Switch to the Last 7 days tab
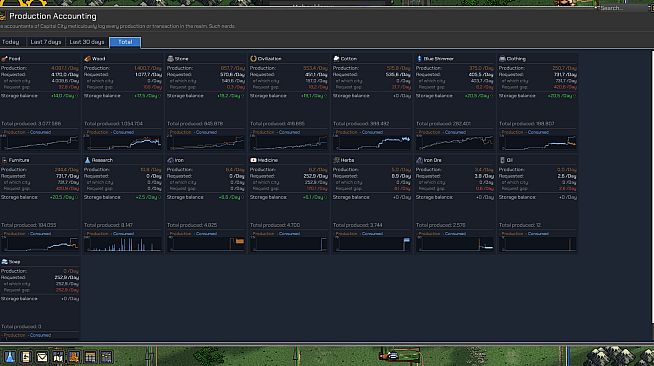The height and width of the screenshot is (366, 654). pos(46,42)
